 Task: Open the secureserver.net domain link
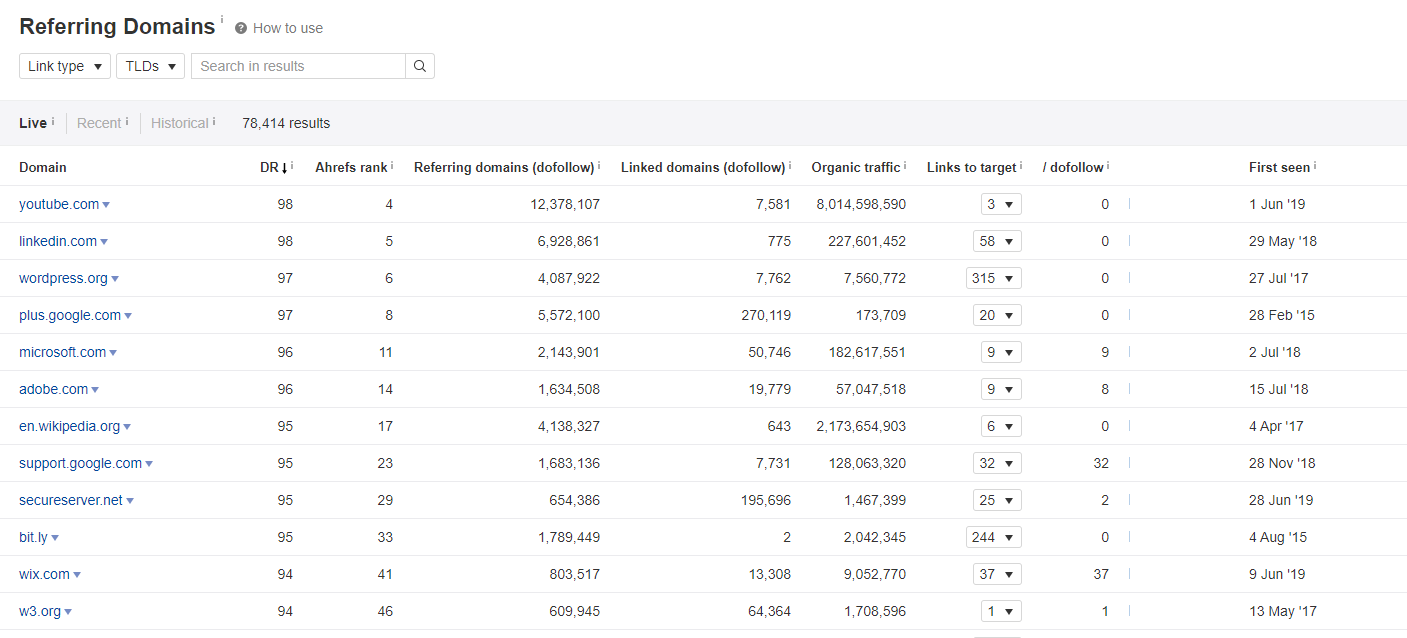(x=71, y=500)
